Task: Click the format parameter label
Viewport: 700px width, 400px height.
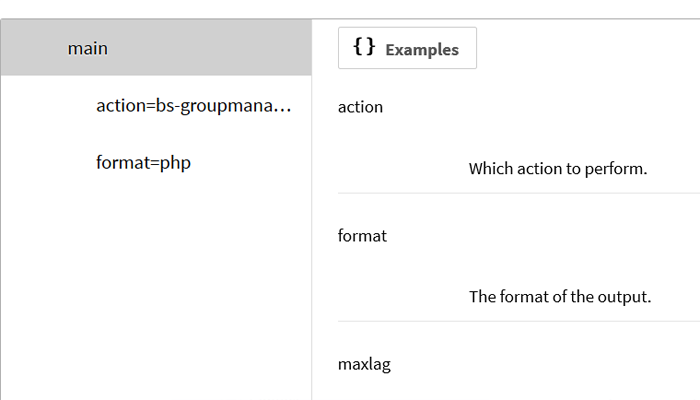Action: (362, 236)
